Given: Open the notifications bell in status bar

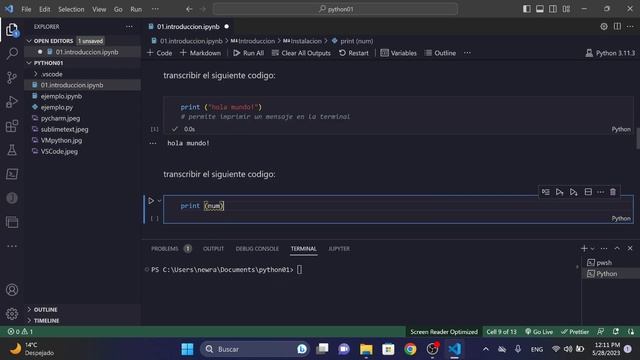Looking at the screenshot, I should (616, 332).
